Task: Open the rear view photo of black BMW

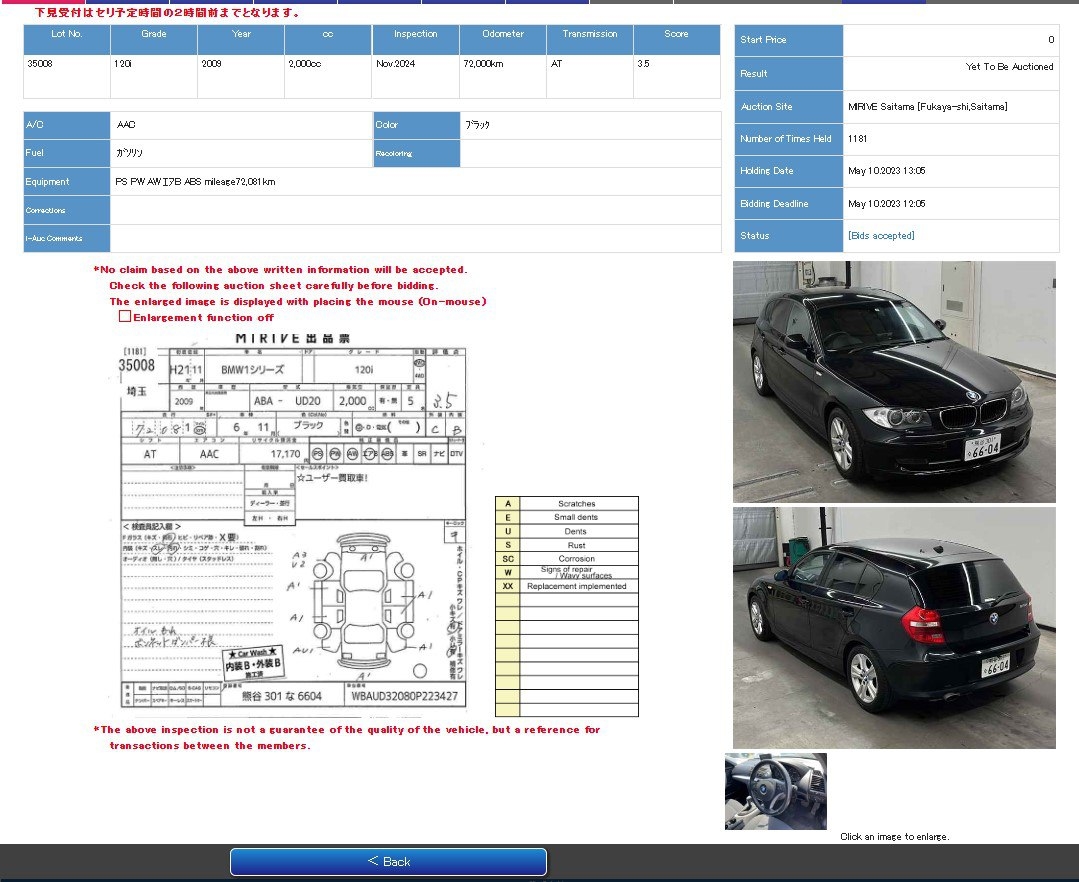Action: click(893, 627)
